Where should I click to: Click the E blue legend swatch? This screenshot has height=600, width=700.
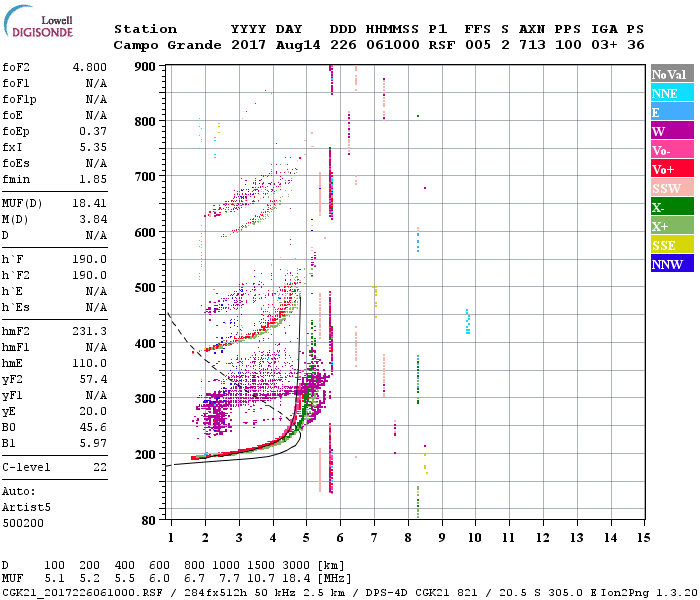click(672, 112)
